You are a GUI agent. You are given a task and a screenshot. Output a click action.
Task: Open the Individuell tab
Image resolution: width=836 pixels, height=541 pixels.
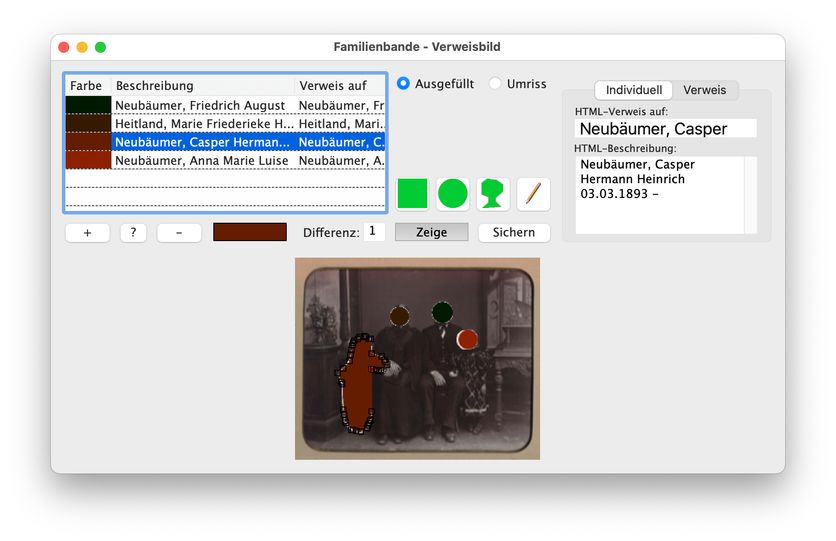(633, 90)
